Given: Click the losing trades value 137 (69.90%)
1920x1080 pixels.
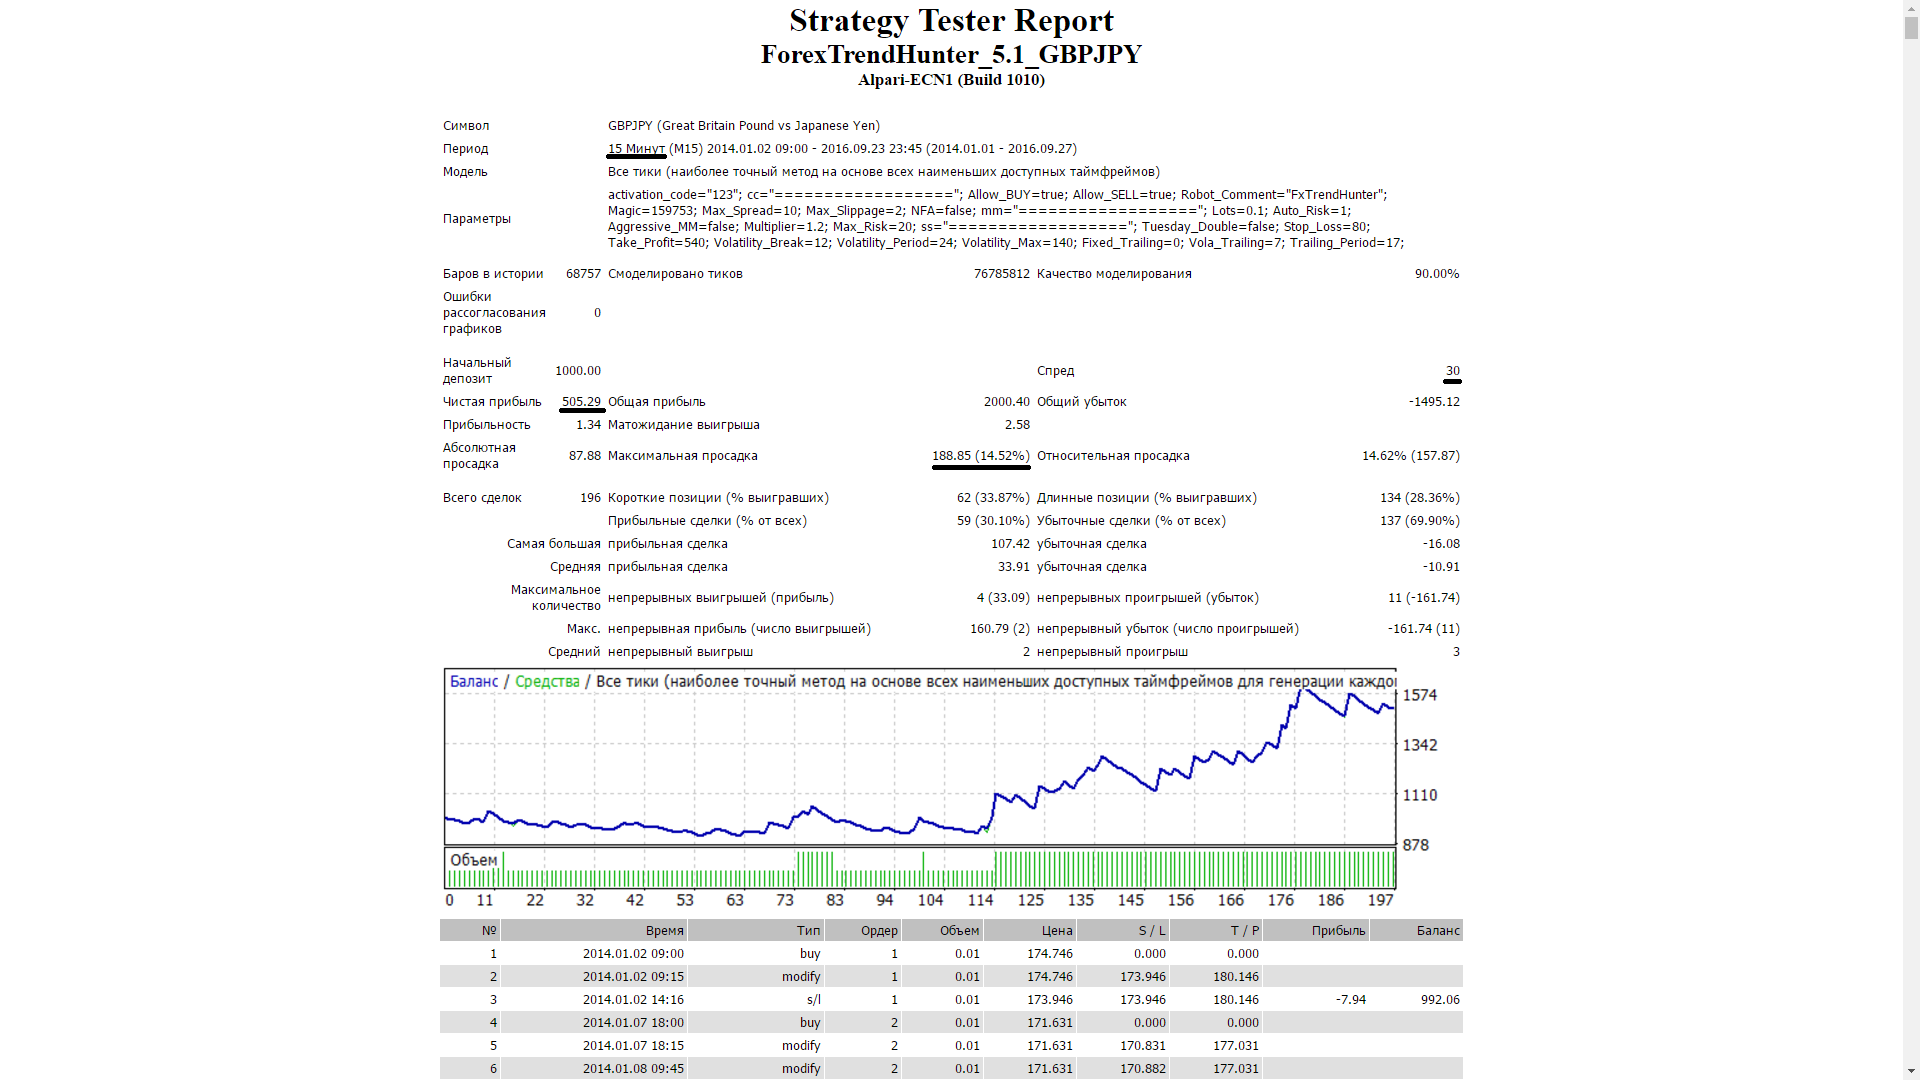Looking at the screenshot, I should [x=1420, y=521].
